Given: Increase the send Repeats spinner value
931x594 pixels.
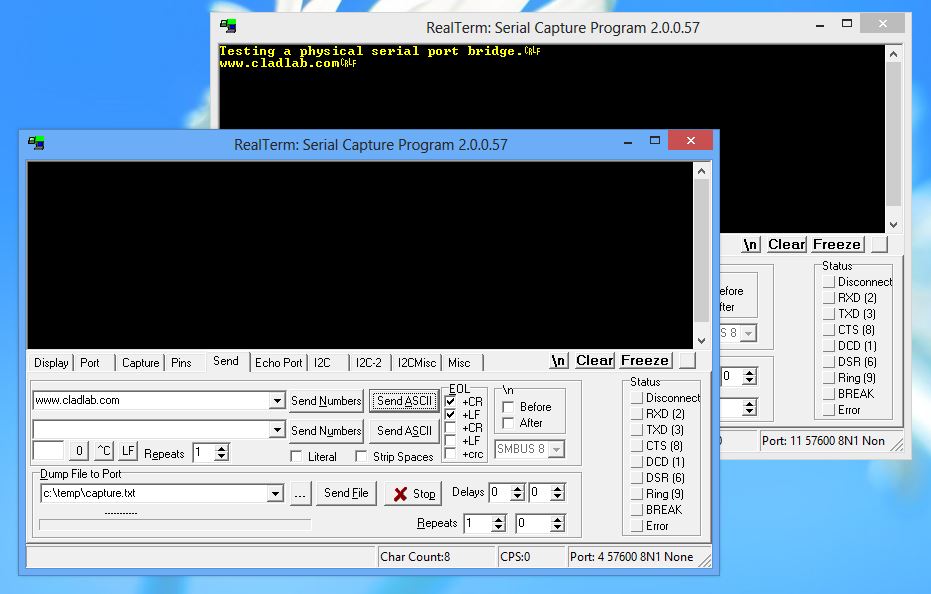Looking at the screenshot, I should (222, 448).
